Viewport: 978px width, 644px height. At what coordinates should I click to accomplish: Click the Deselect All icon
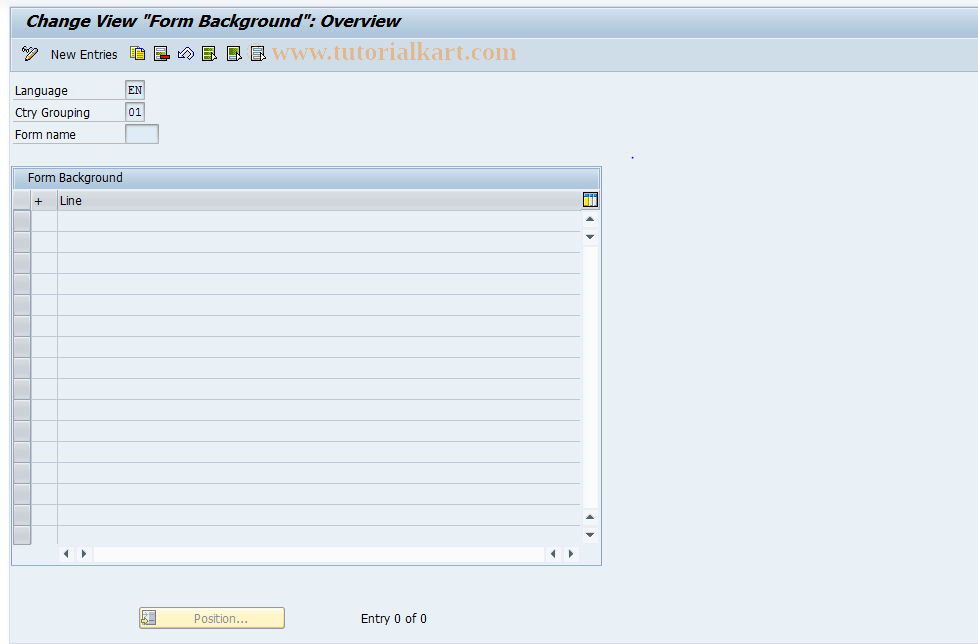pos(258,54)
